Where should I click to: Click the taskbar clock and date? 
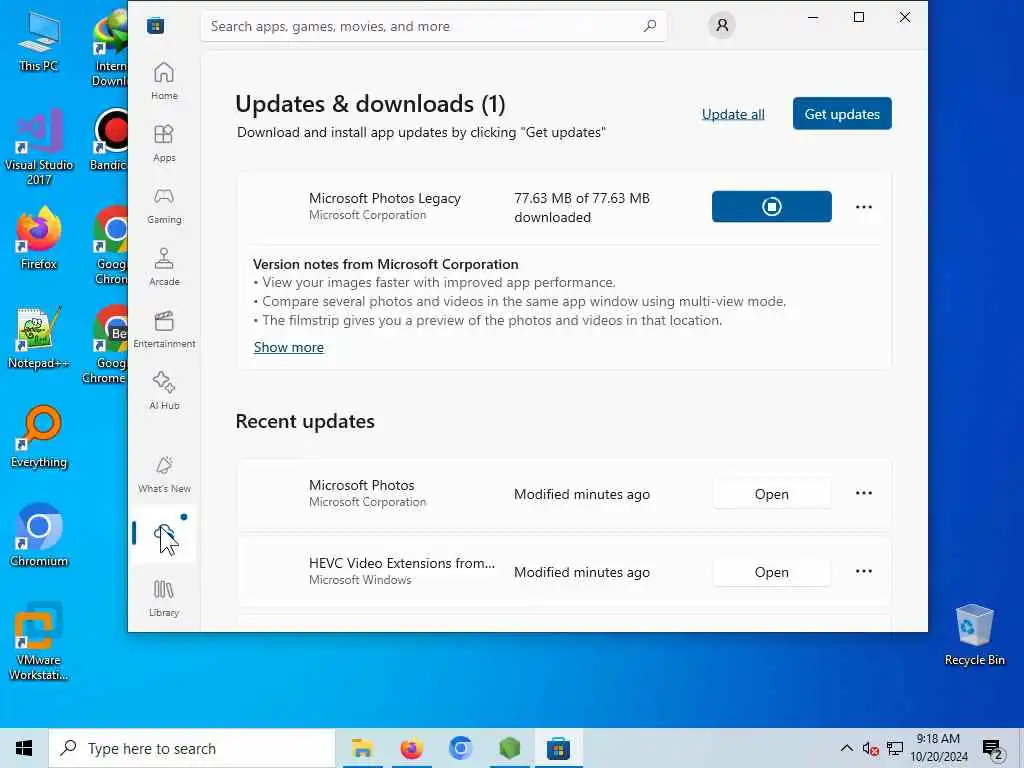click(938, 748)
